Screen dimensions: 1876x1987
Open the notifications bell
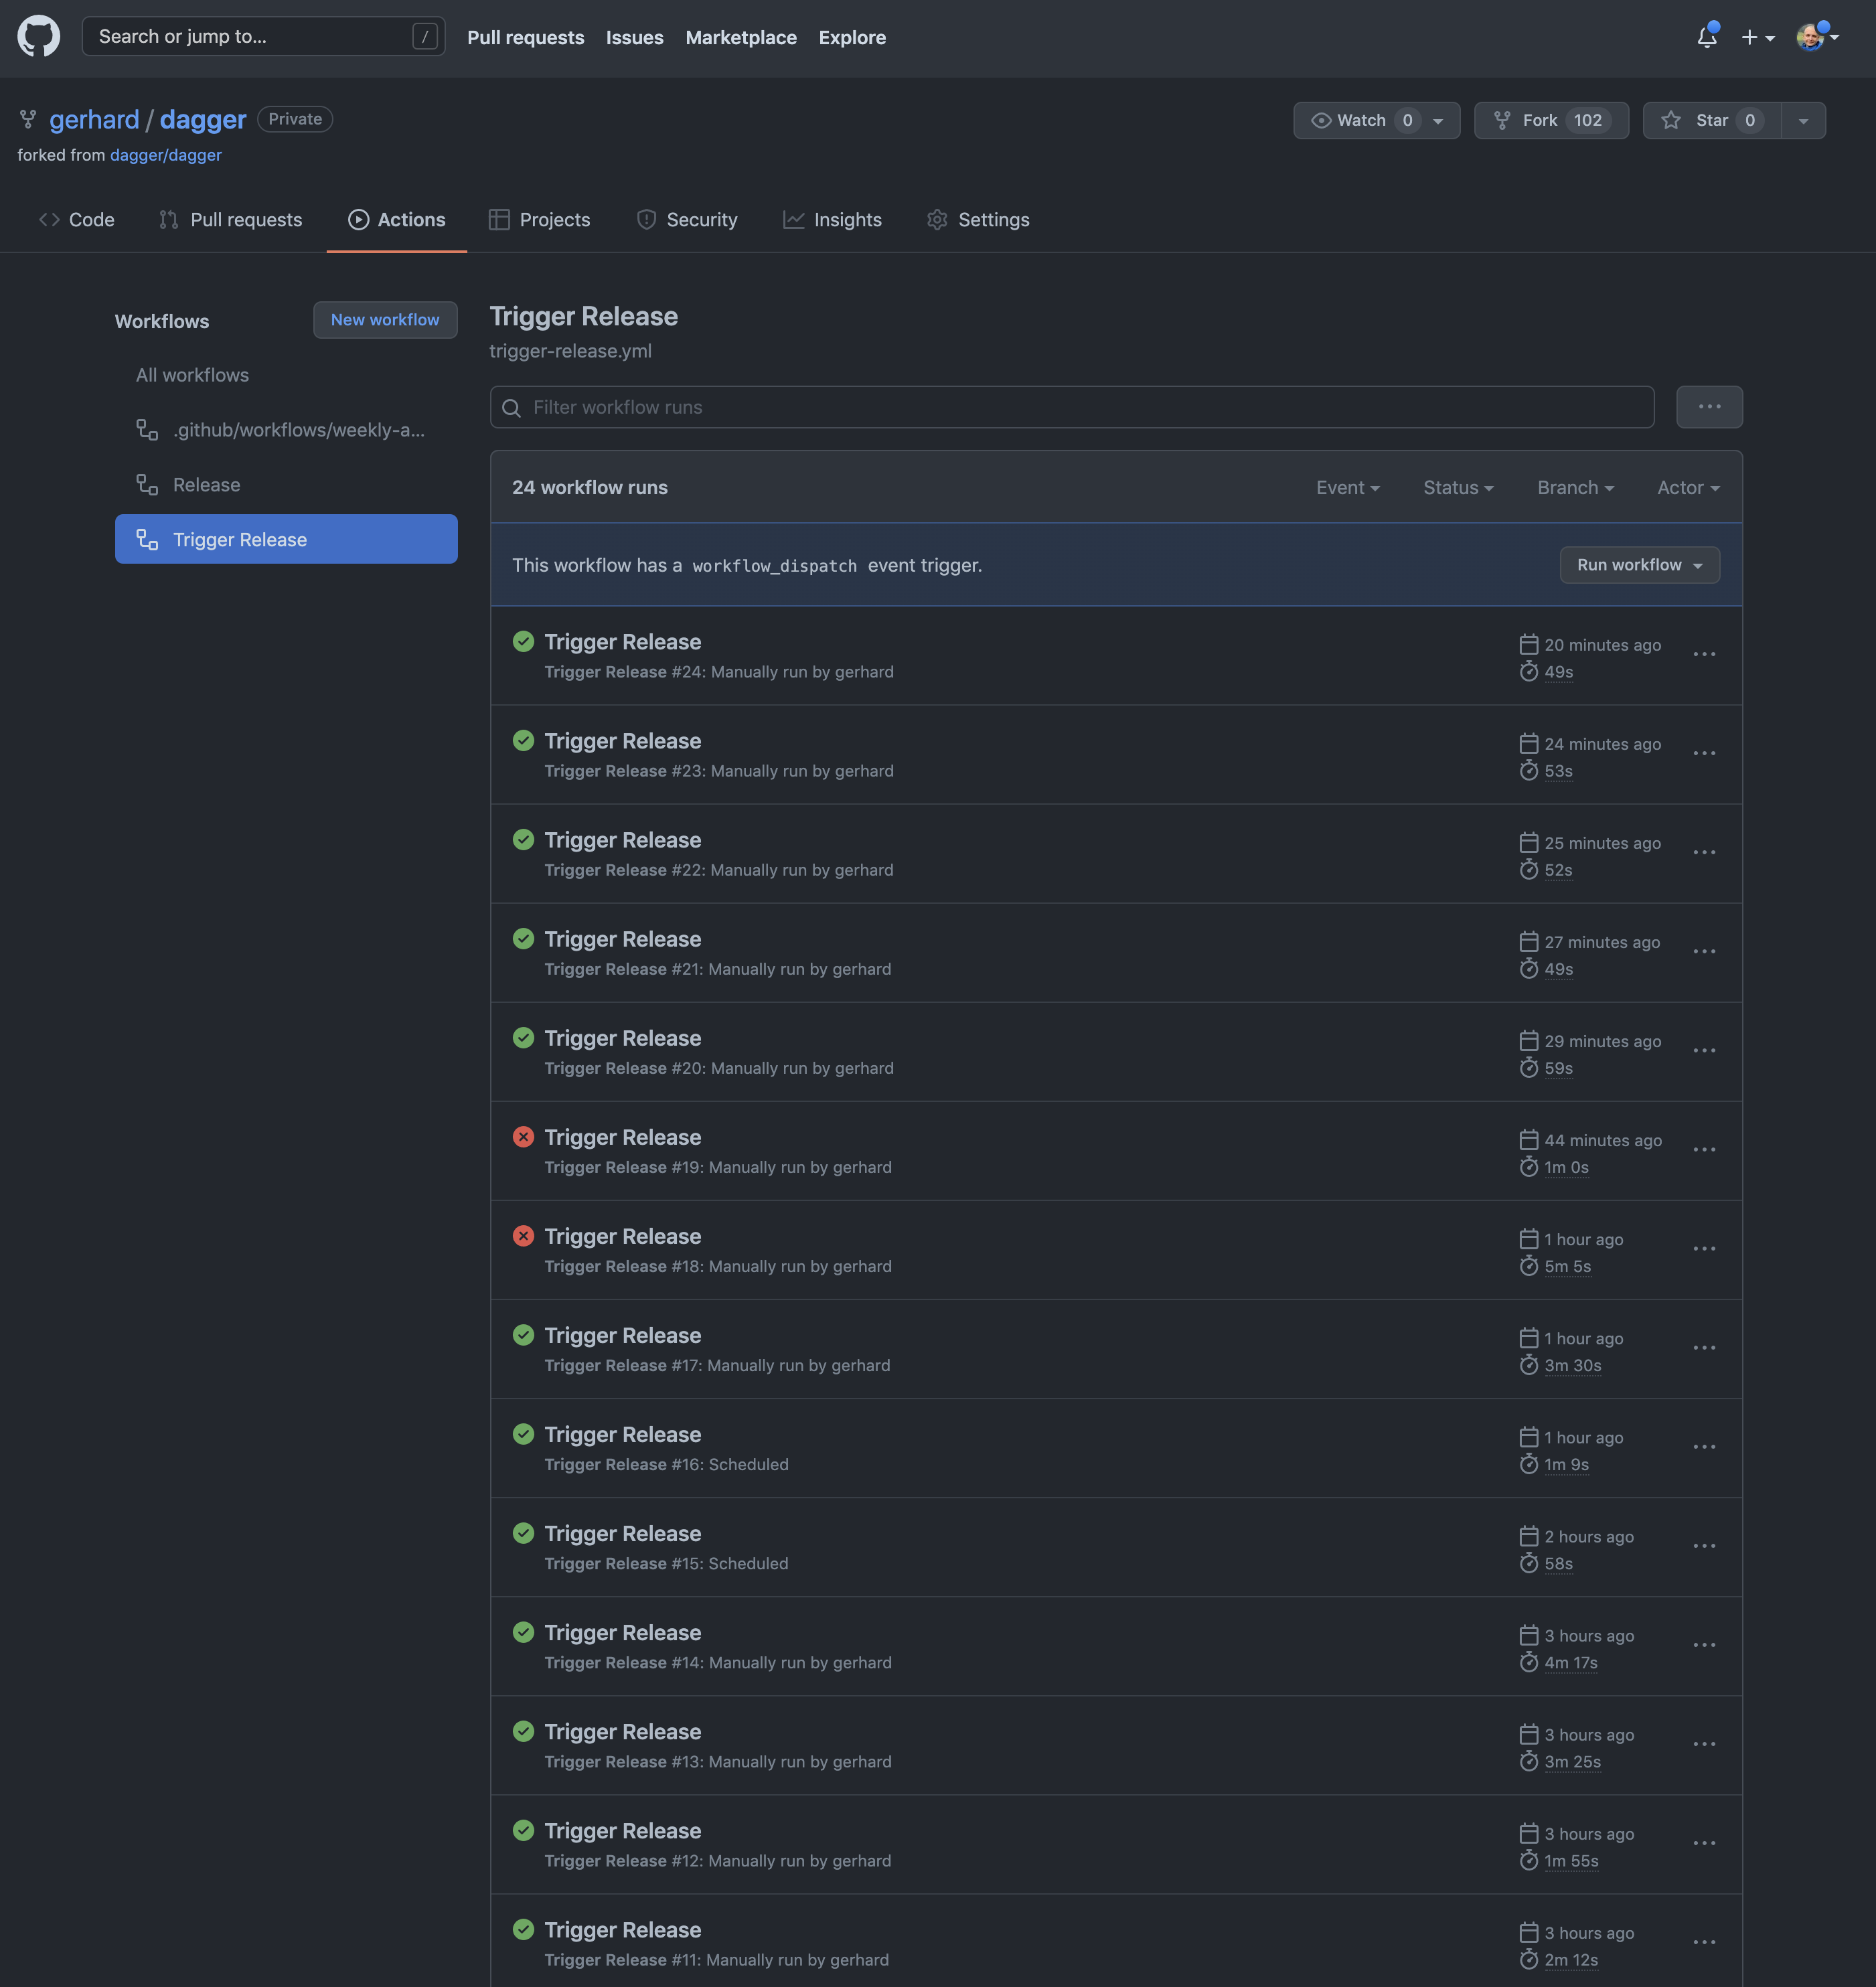pyautogui.click(x=1706, y=37)
